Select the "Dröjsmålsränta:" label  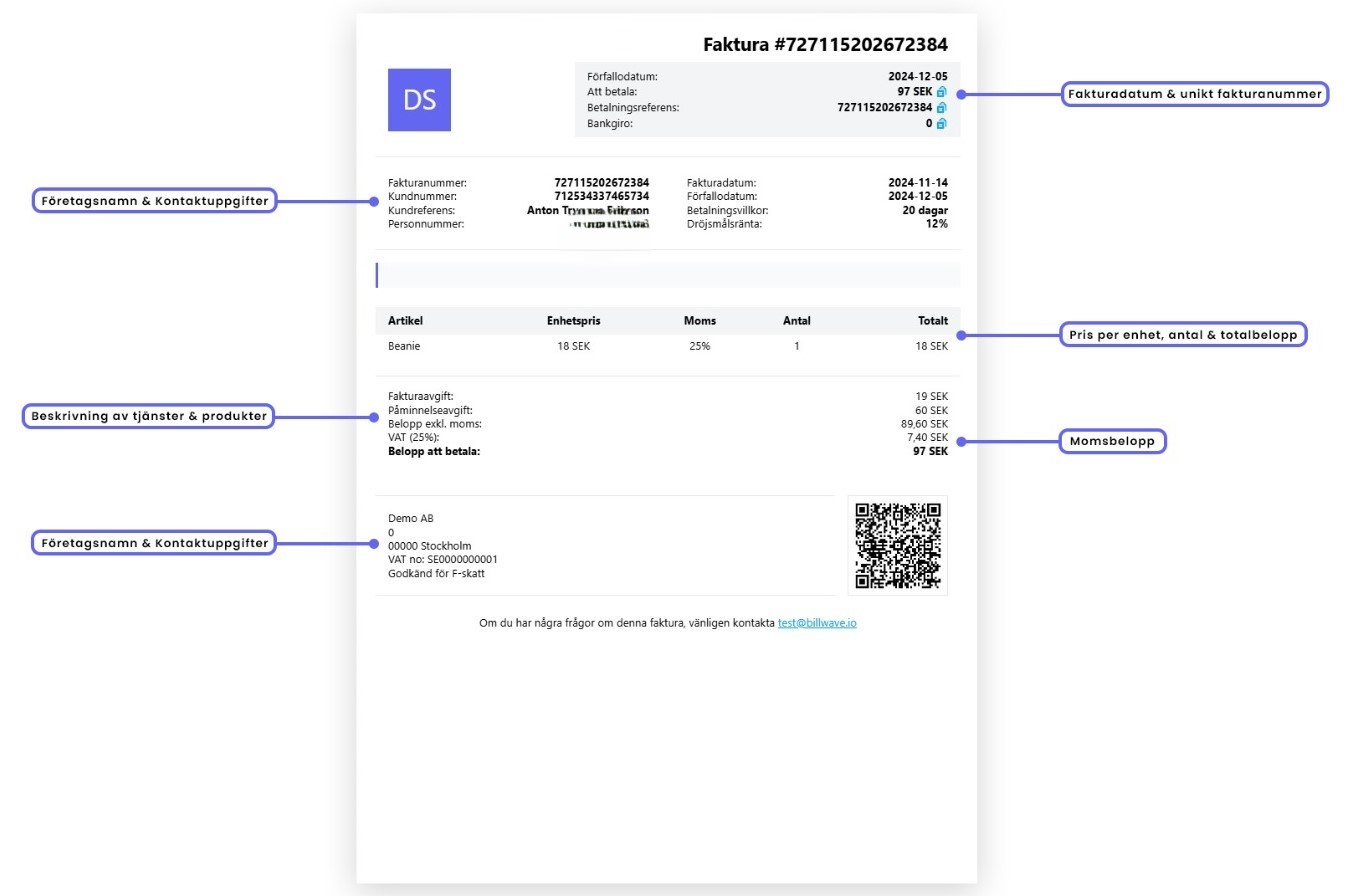coord(724,225)
